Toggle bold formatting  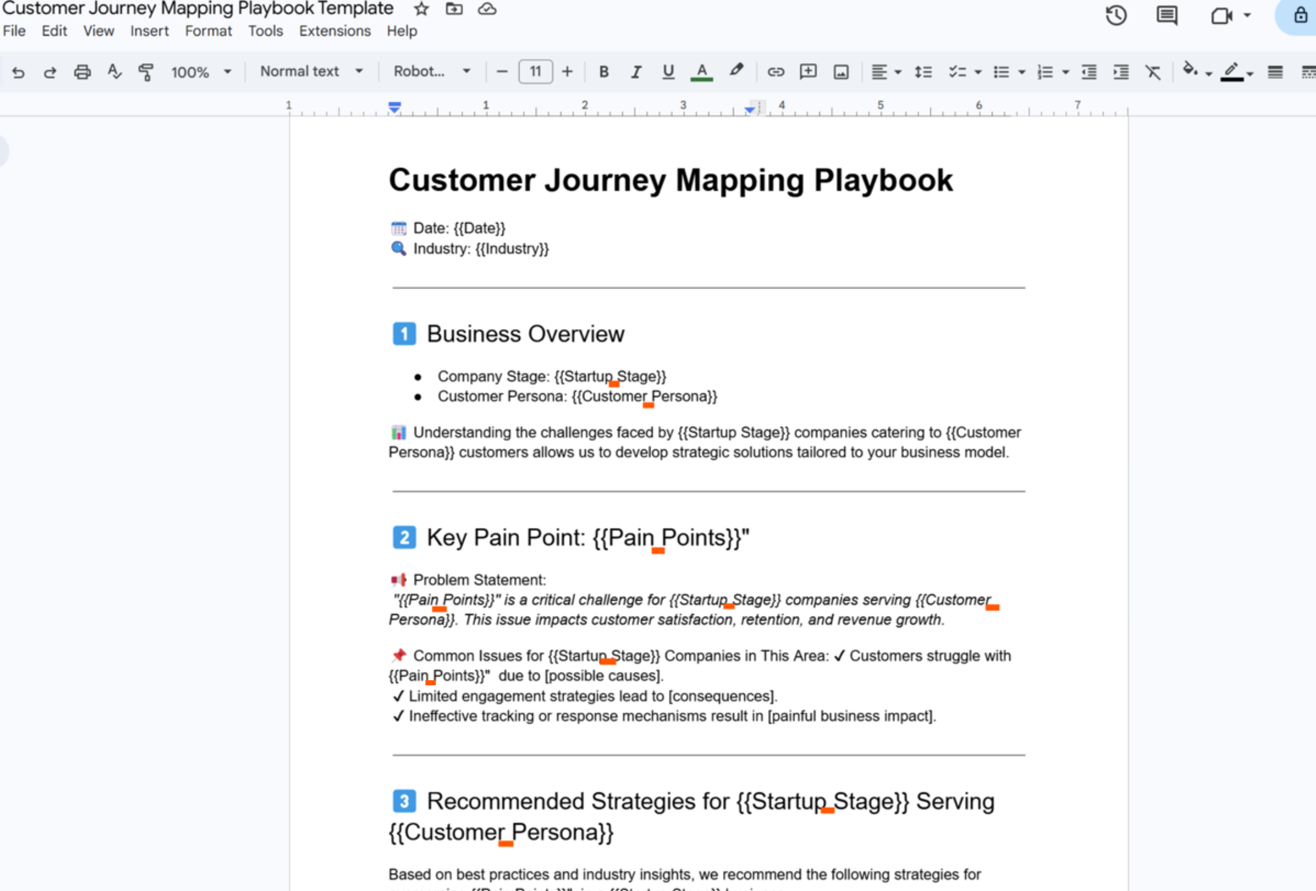603,72
